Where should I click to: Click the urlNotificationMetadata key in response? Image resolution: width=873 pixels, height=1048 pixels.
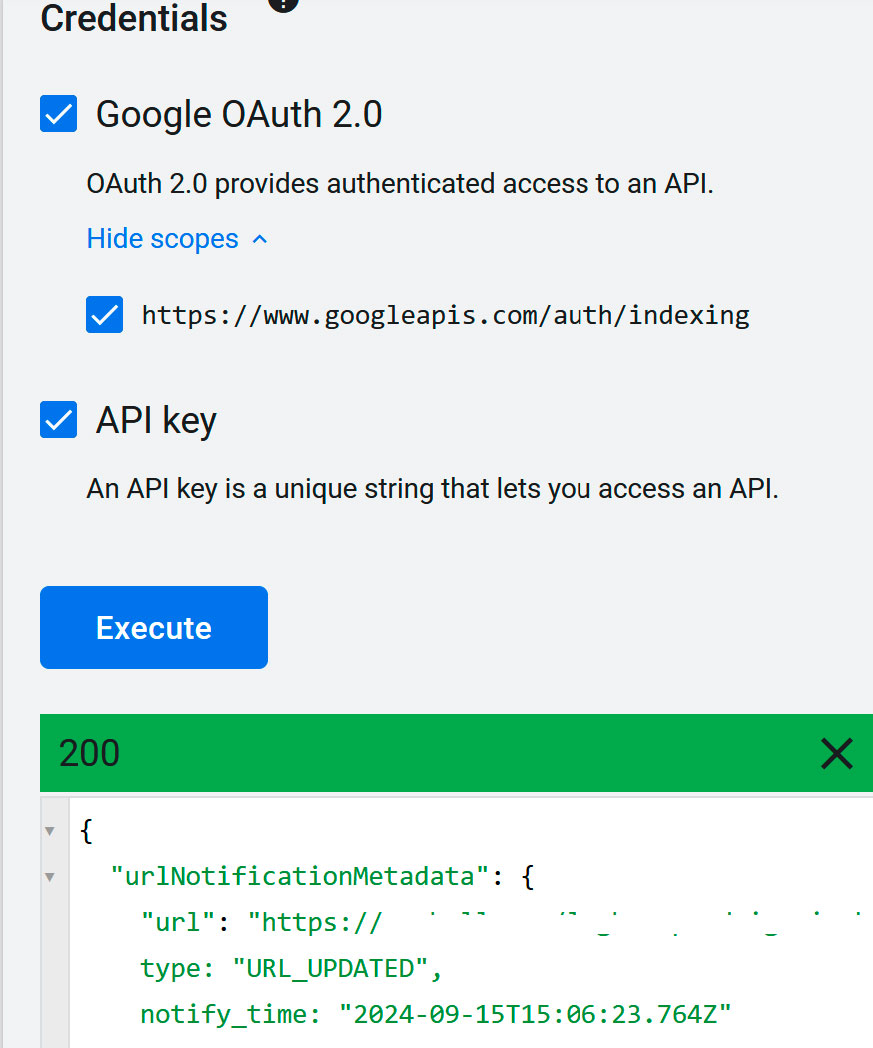301,876
